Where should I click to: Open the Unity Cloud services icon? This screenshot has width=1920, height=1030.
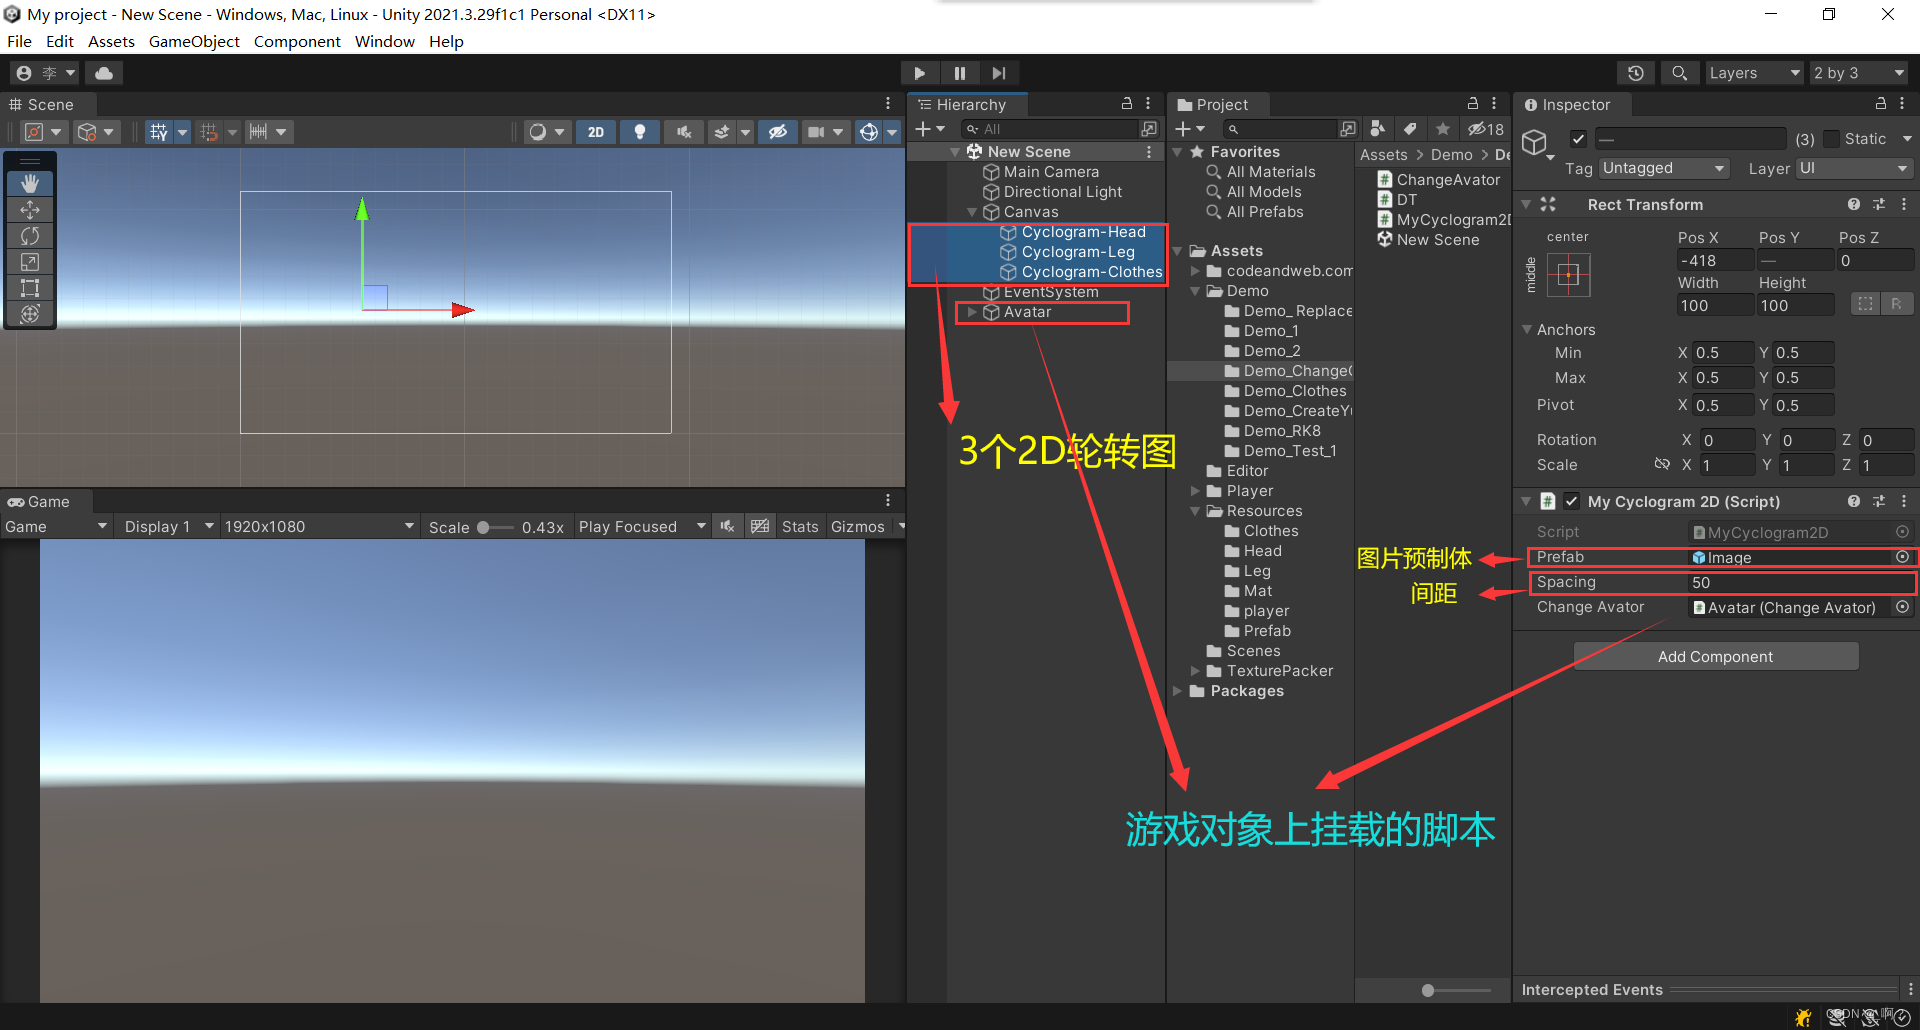click(x=104, y=73)
